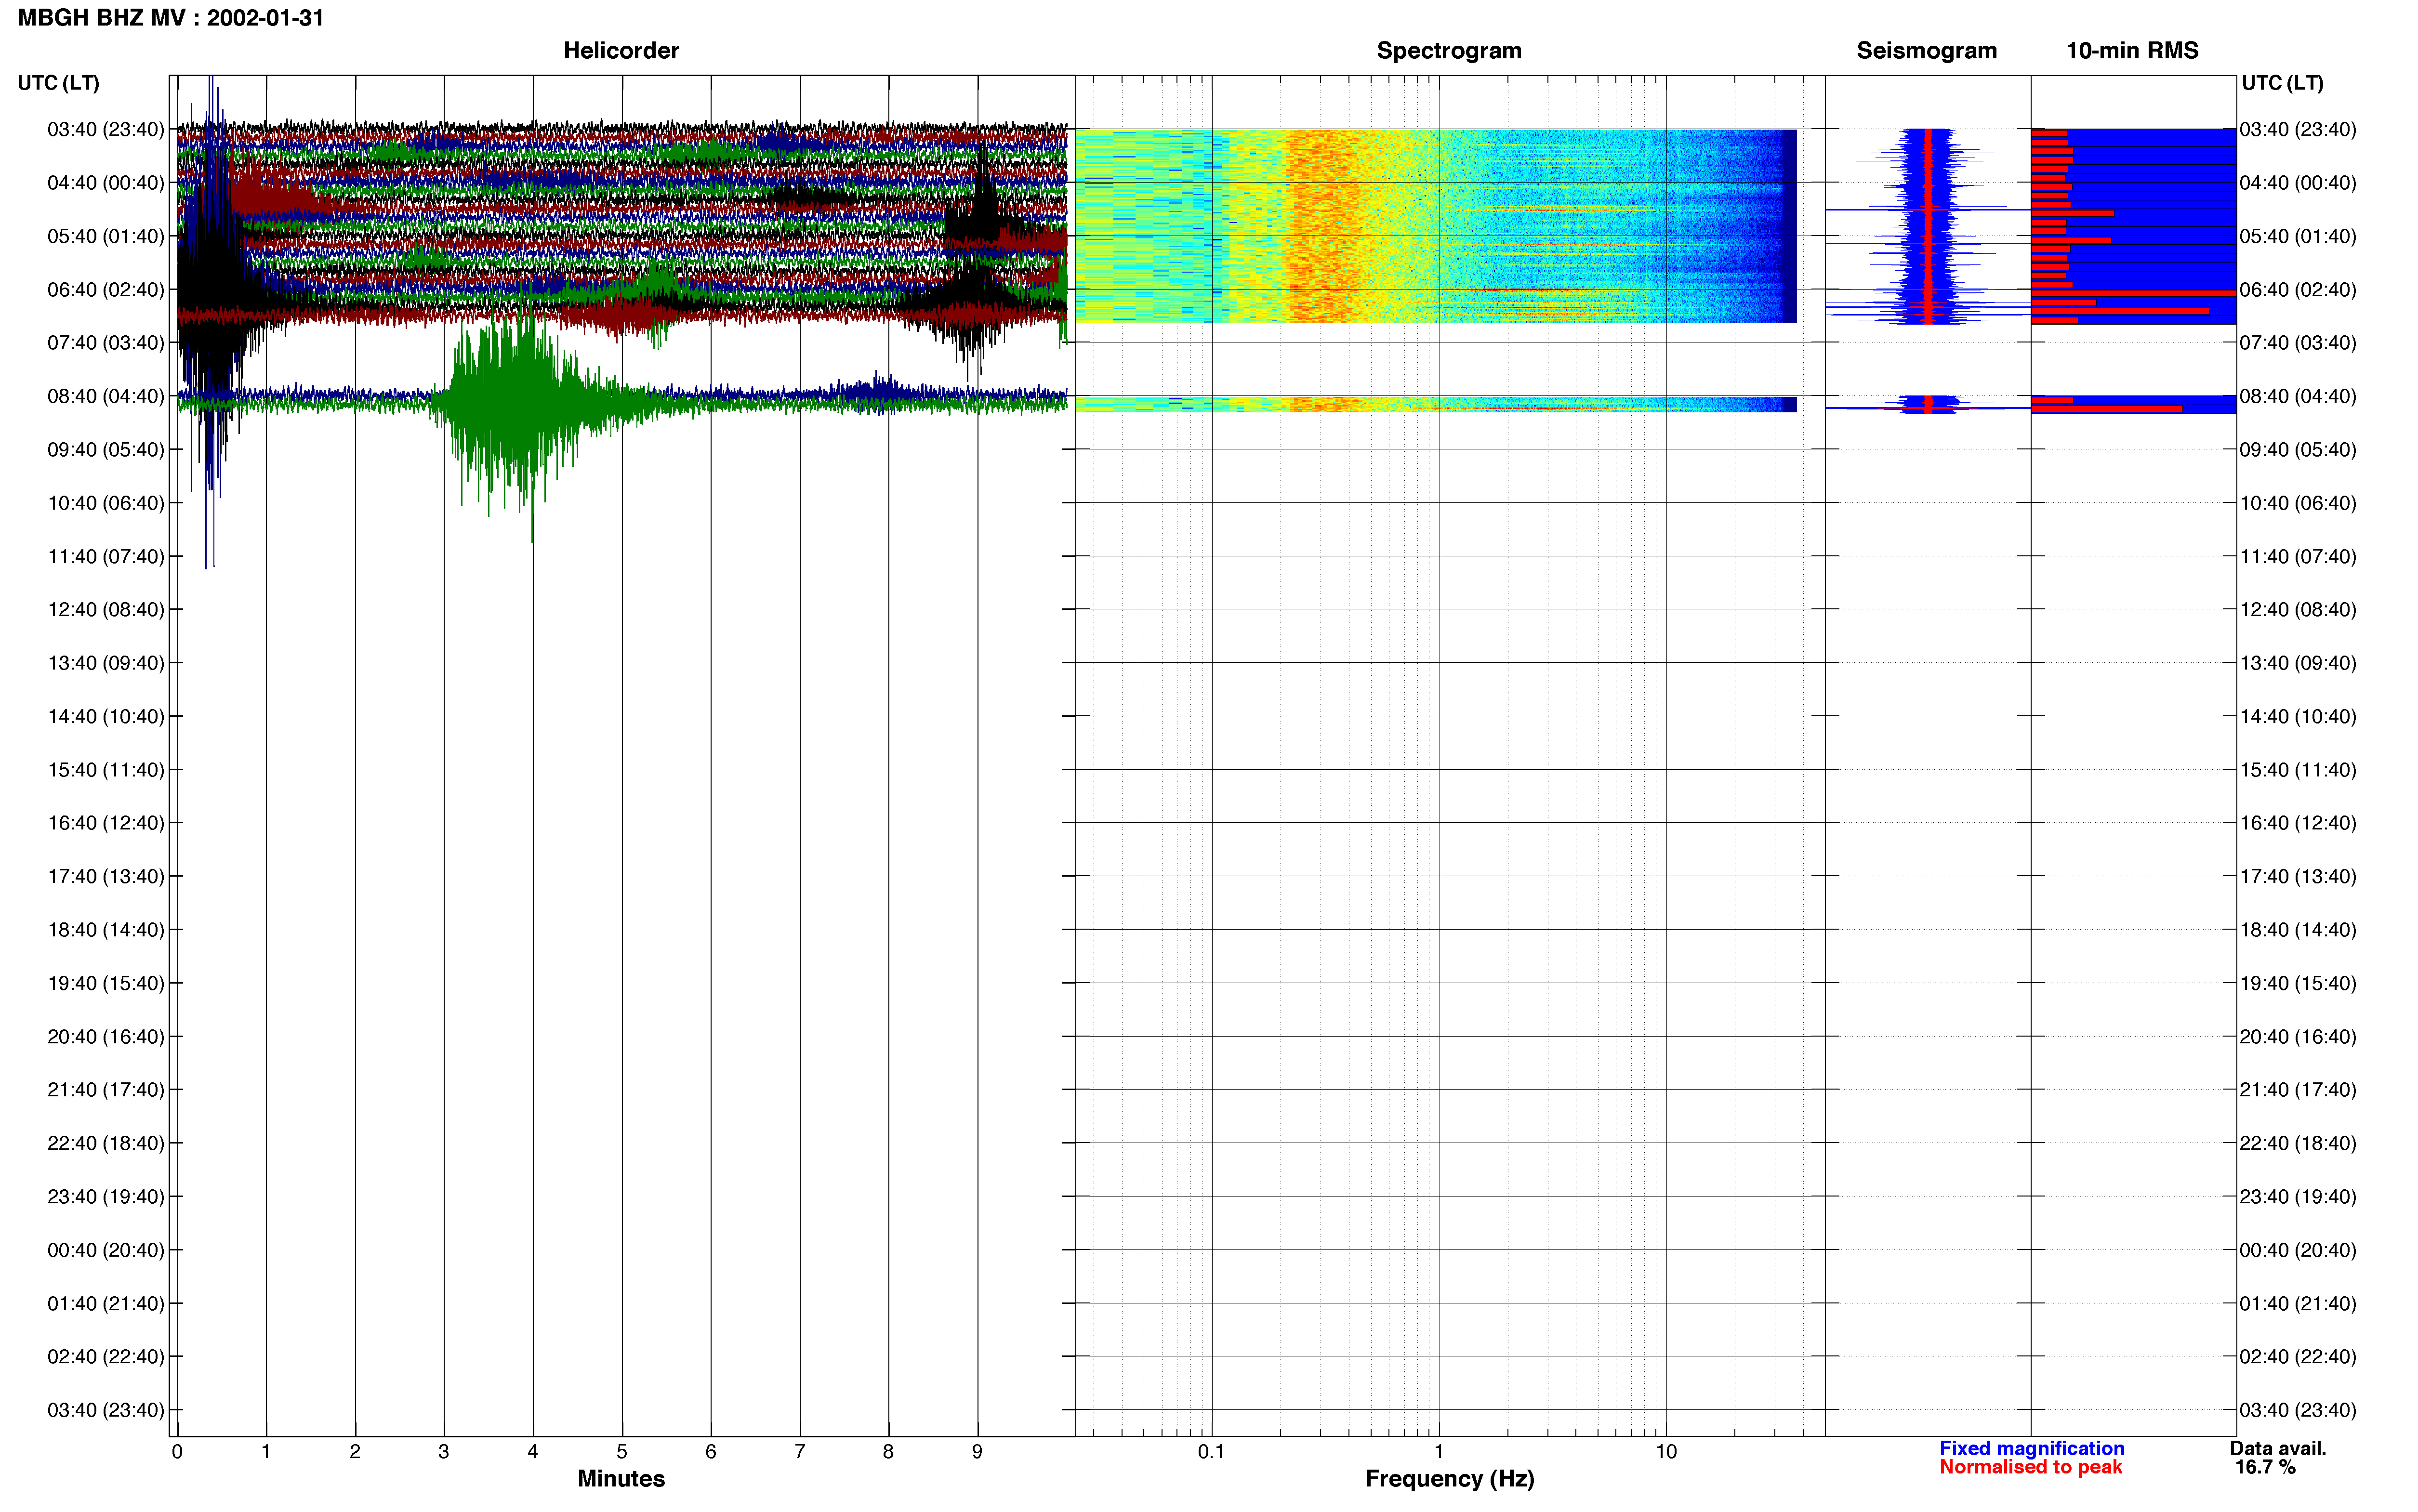This screenshot has width=2418, height=1512.
Task: Click left time label '08:40 (04:40)'
Action: [x=106, y=396]
